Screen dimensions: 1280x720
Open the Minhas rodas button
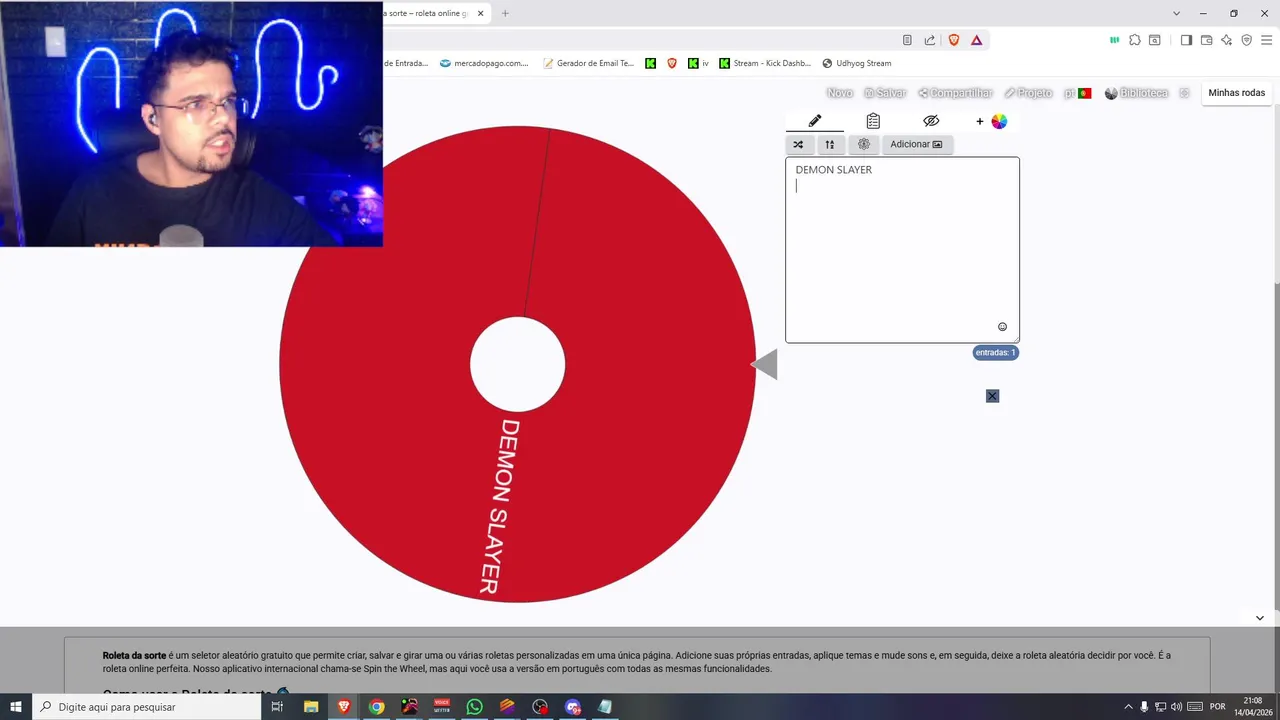coord(1236,93)
